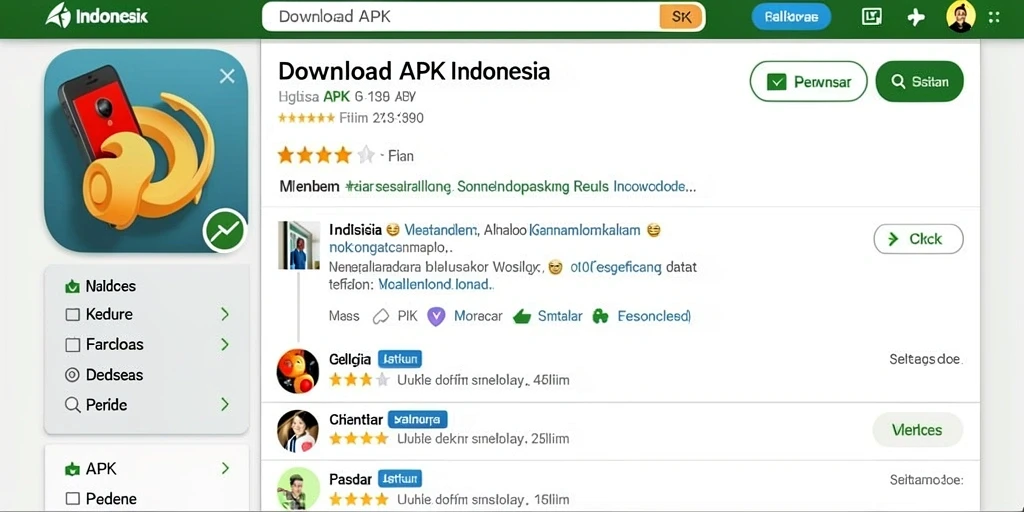Screen dimensions: 1024x512
Task: Expand the APK chevron in sidebar
Action: pyautogui.click(x=225, y=468)
